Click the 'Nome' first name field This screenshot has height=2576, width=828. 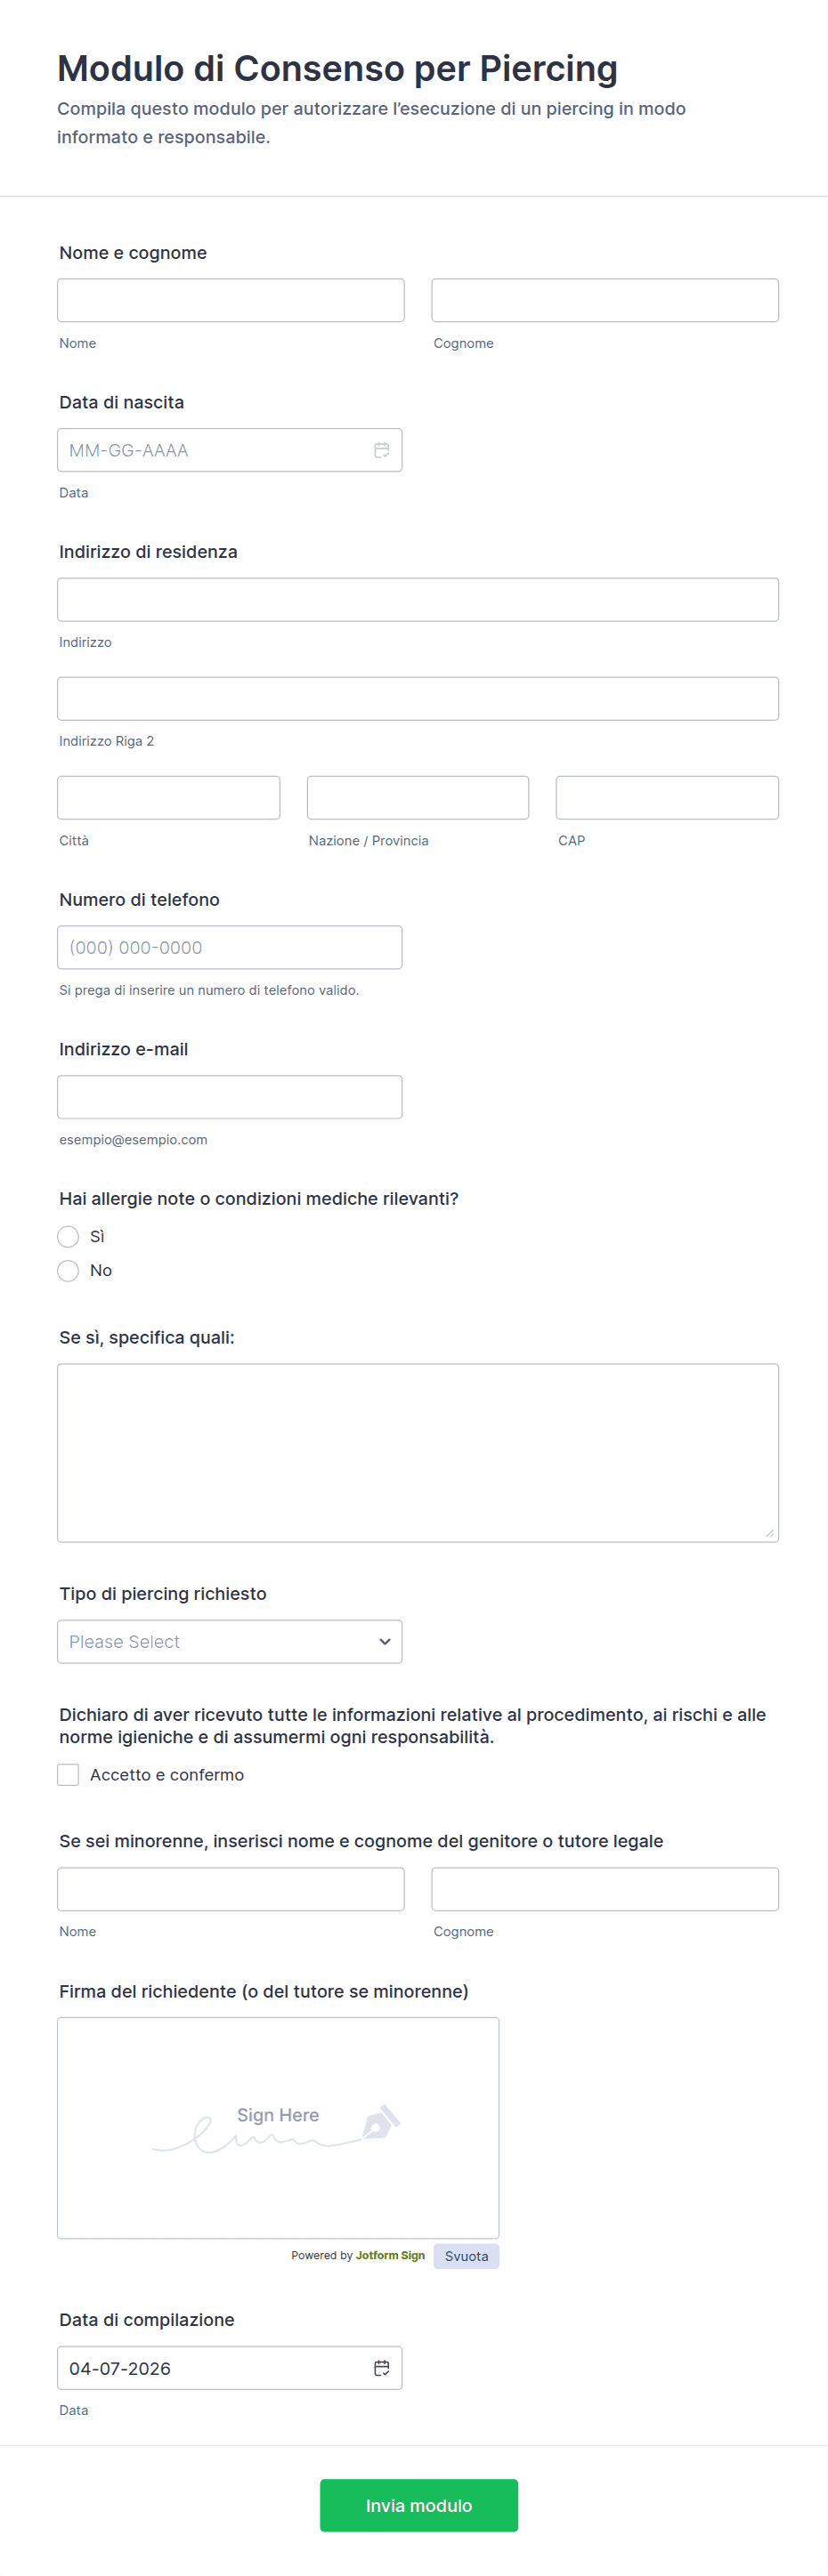point(230,300)
